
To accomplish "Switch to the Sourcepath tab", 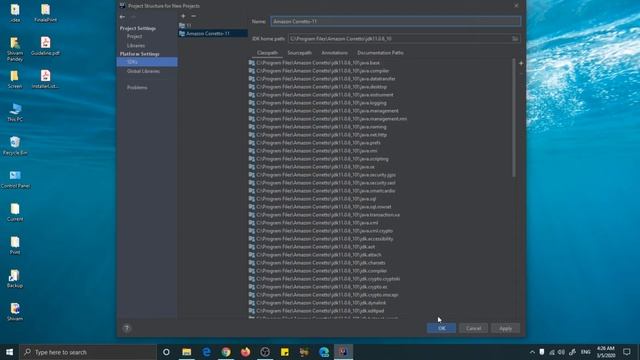I will click(300, 53).
